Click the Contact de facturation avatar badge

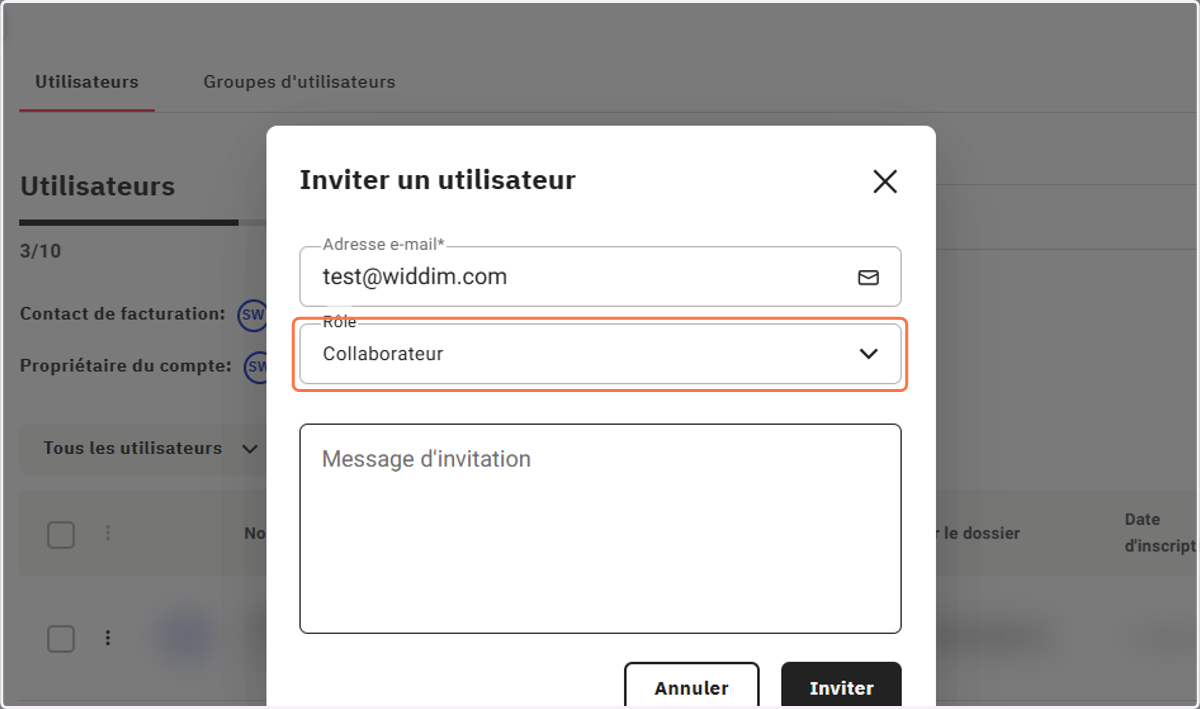(x=252, y=315)
